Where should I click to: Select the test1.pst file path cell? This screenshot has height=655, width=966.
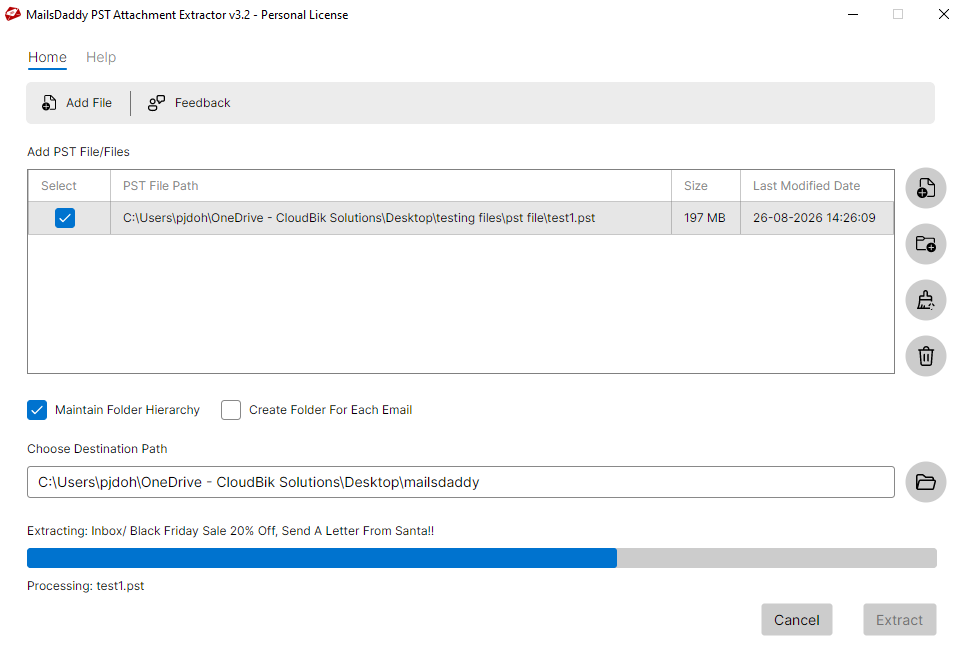[x=391, y=218]
